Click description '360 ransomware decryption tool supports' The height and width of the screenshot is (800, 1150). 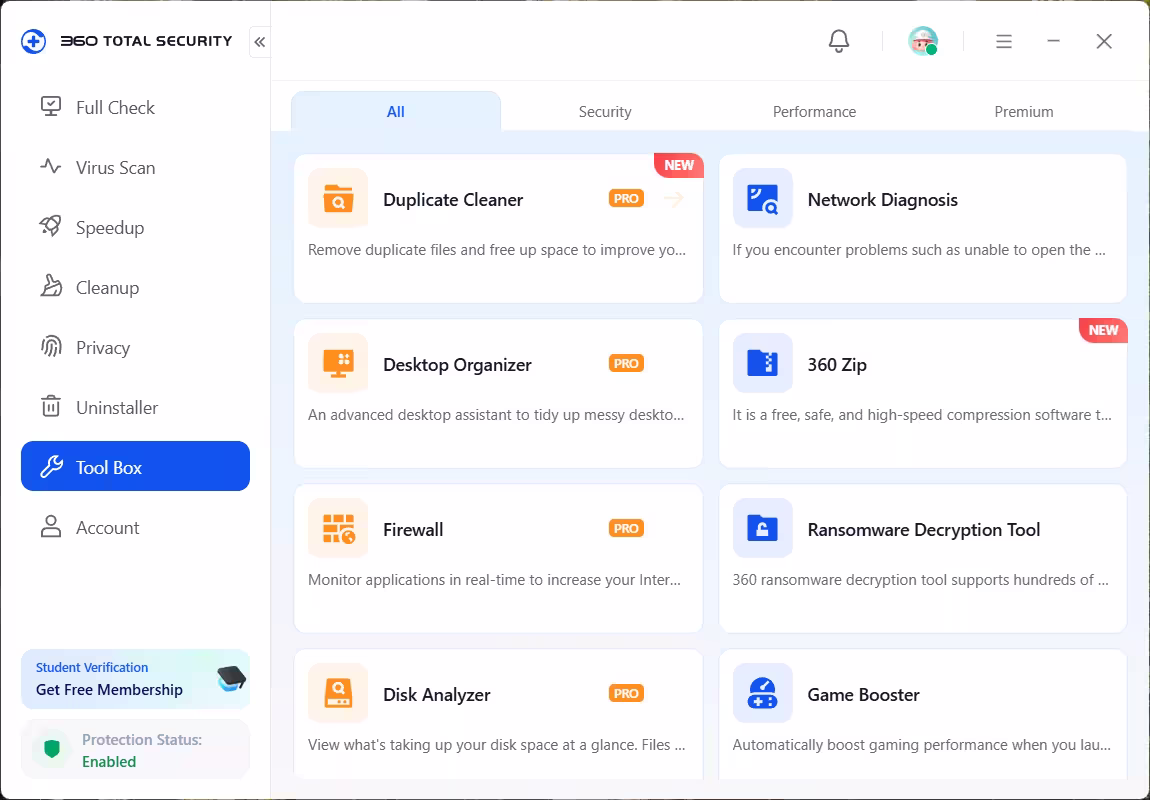920,580
